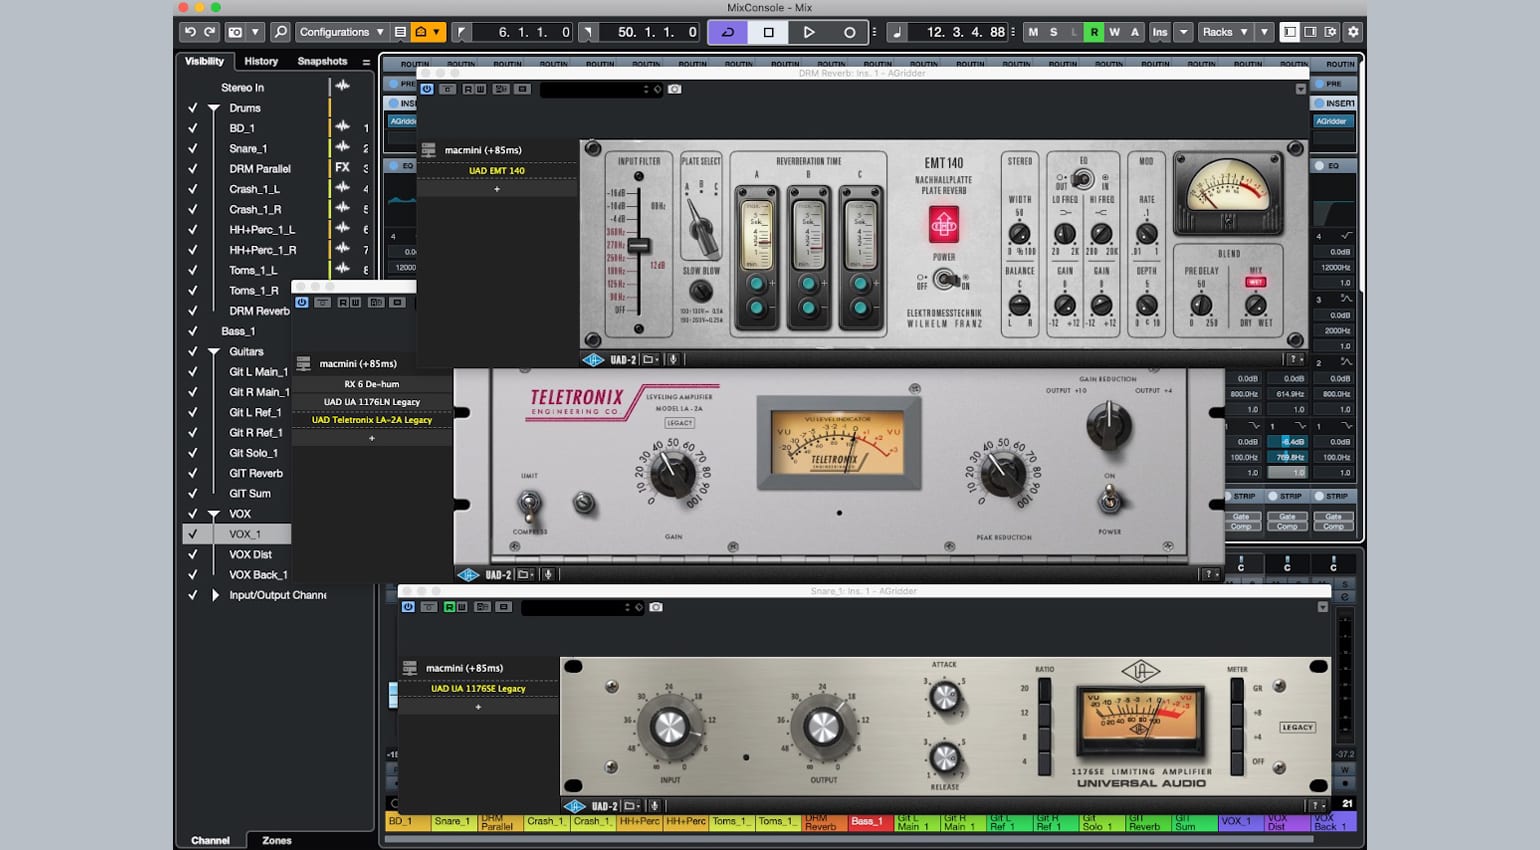Click the Visibility panel menu lines icon
1540x850 pixels.
(366, 62)
